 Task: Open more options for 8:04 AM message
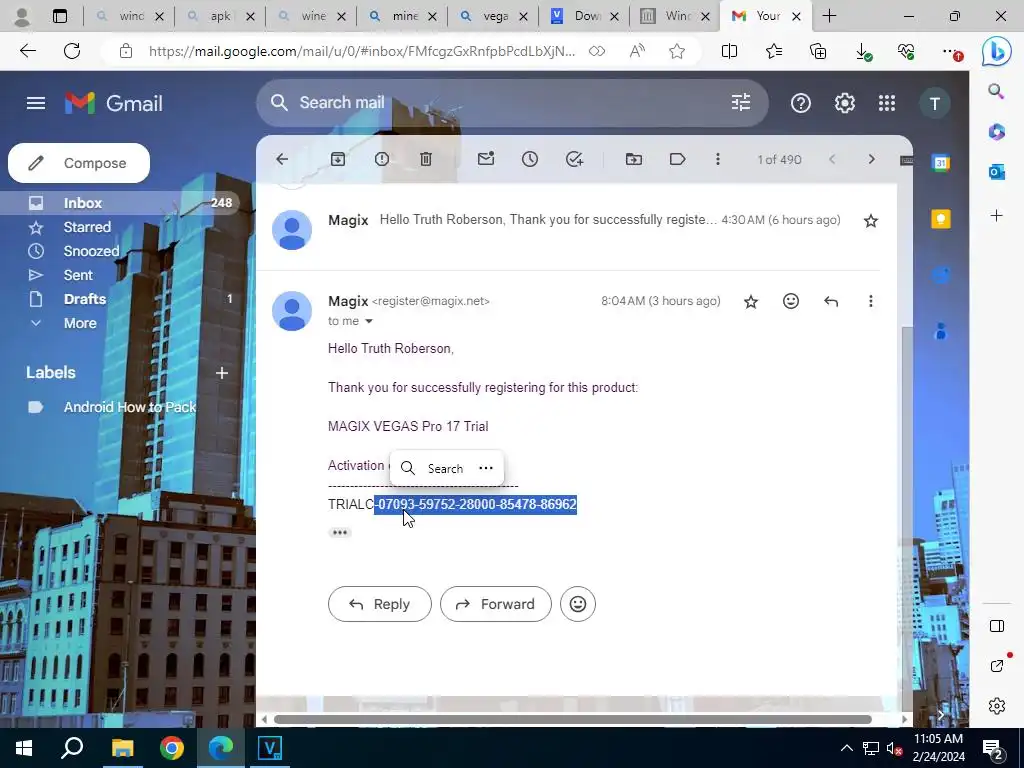(x=871, y=301)
